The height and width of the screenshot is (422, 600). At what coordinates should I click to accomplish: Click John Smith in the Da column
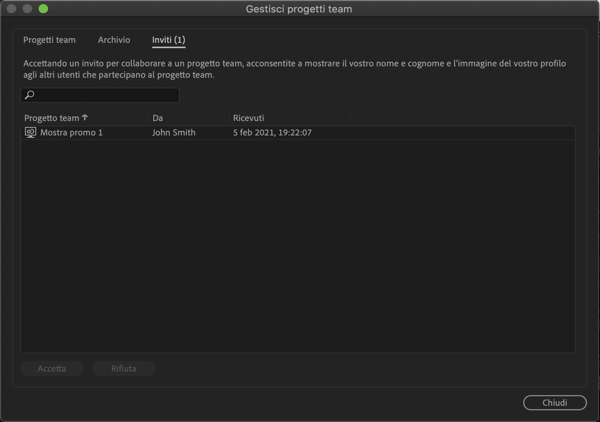(x=174, y=132)
